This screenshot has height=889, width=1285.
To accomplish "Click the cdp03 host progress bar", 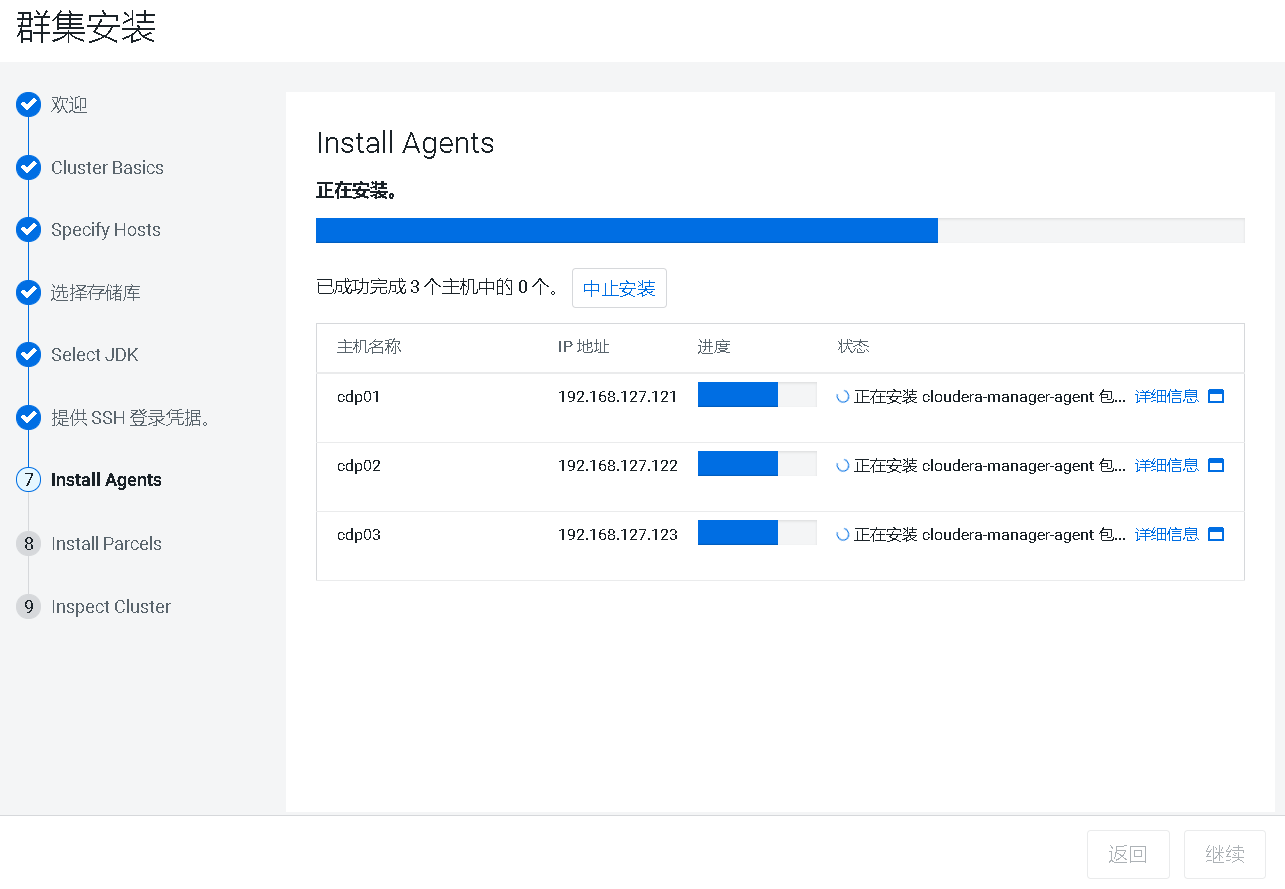I will (757, 533).
